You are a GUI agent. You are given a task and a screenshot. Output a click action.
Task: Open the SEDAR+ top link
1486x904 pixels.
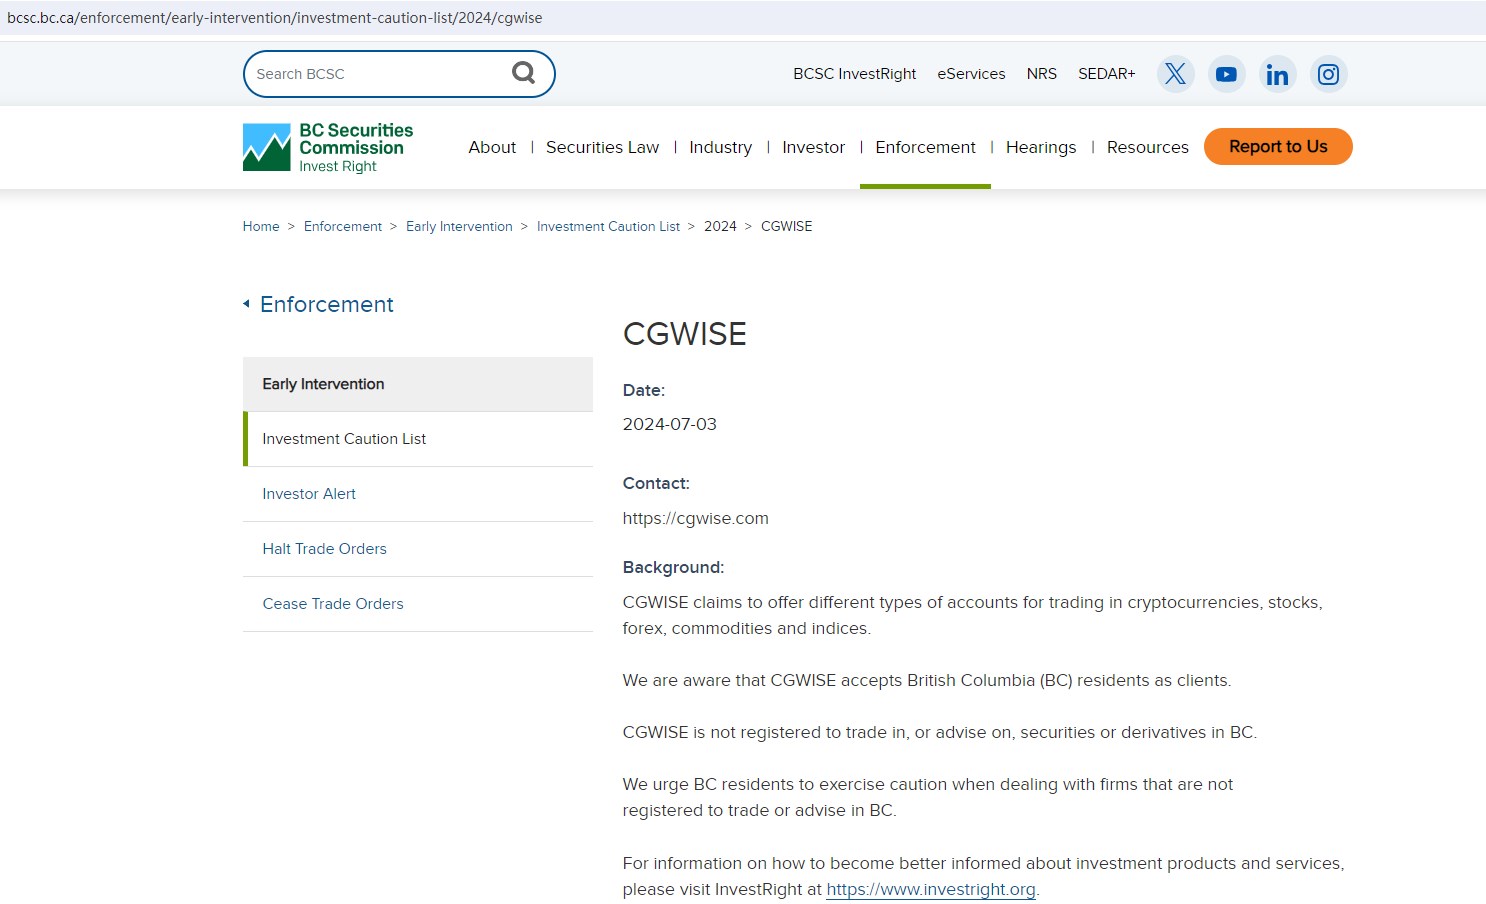pyautogui.click(x=1106, y=74)
